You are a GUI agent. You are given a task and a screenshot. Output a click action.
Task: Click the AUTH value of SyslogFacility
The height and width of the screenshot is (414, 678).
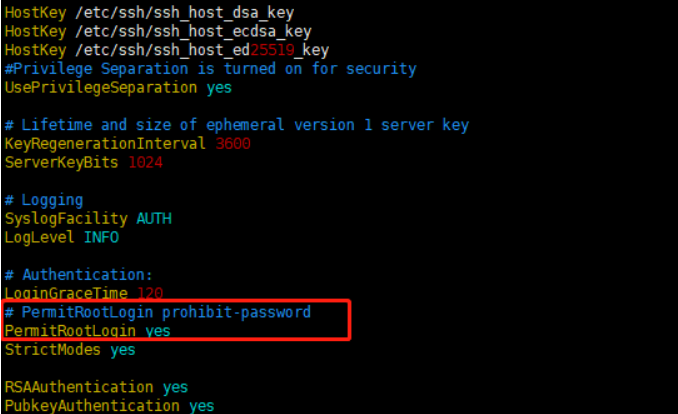click(153, 218)
